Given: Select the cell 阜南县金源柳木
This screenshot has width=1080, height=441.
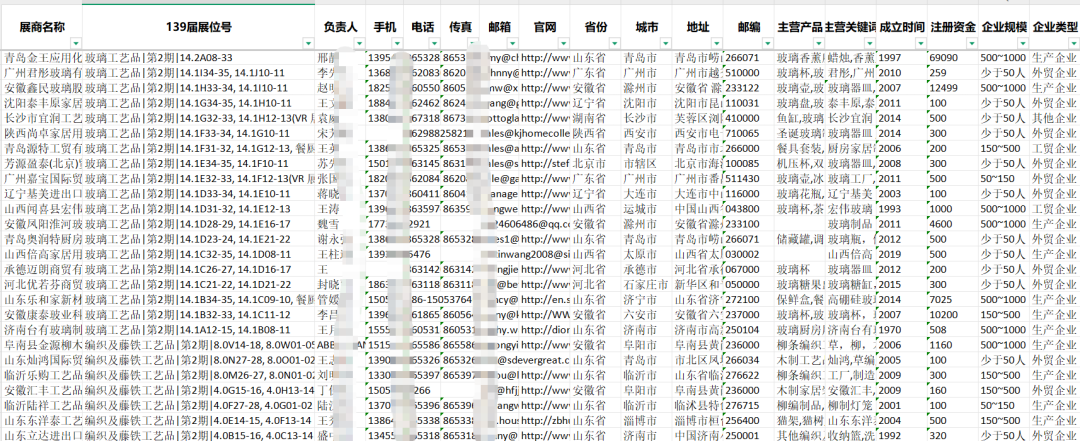Looking at the screenshot, I should point(41,344).
